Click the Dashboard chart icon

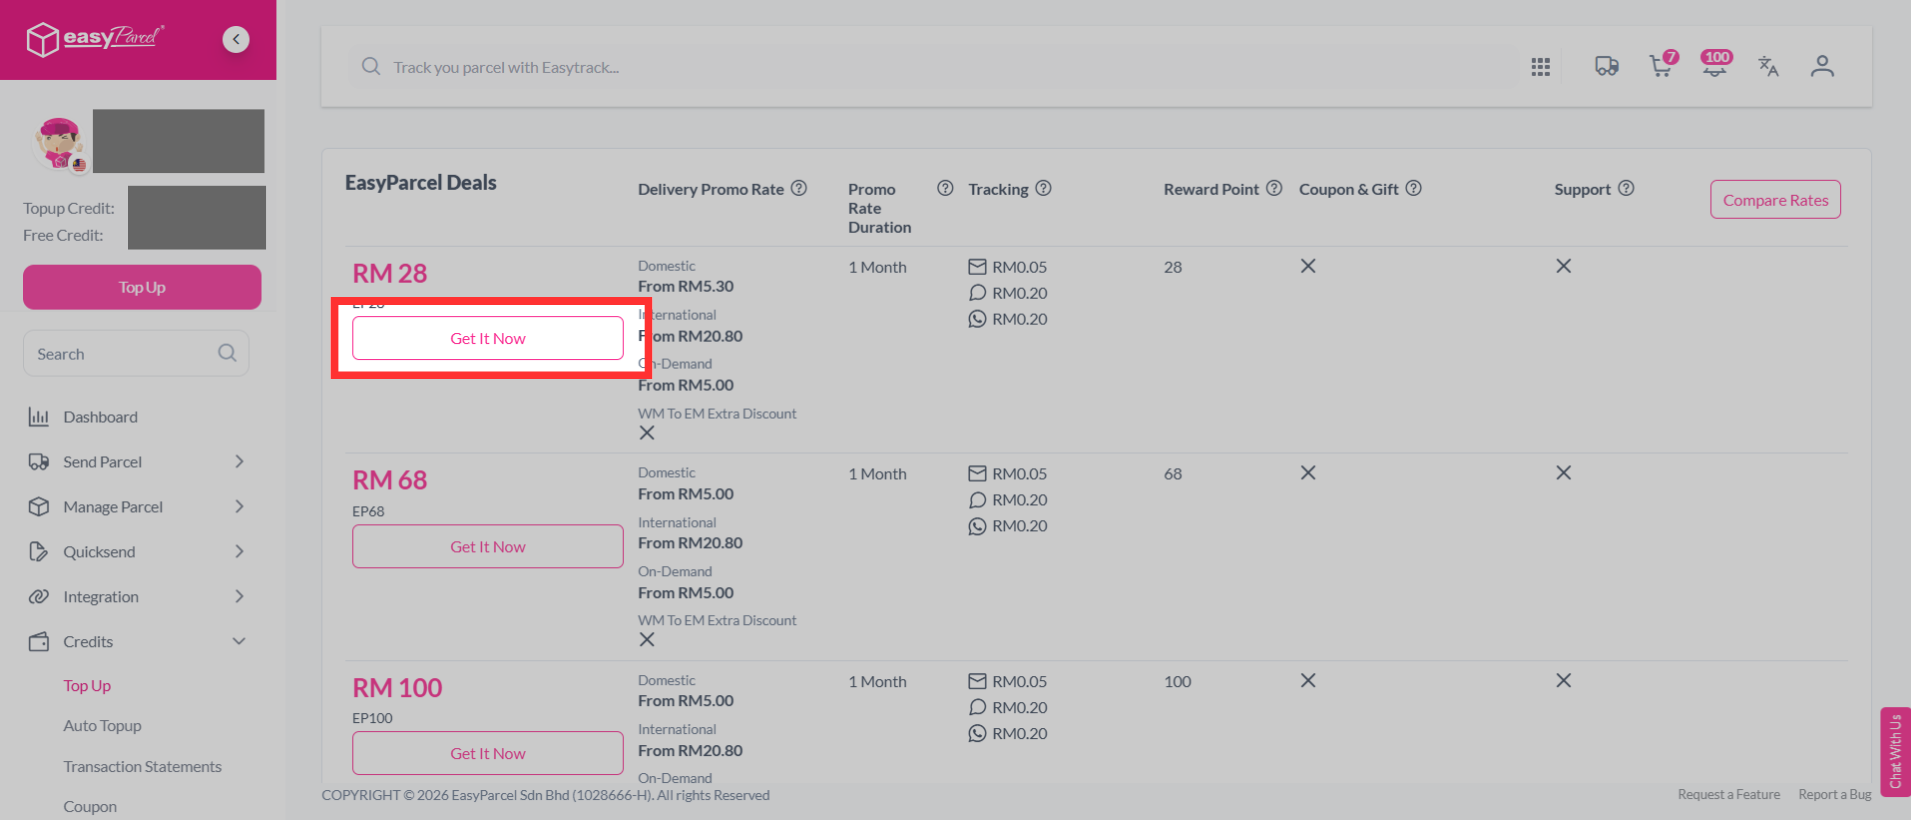click(x=39, y=417)
